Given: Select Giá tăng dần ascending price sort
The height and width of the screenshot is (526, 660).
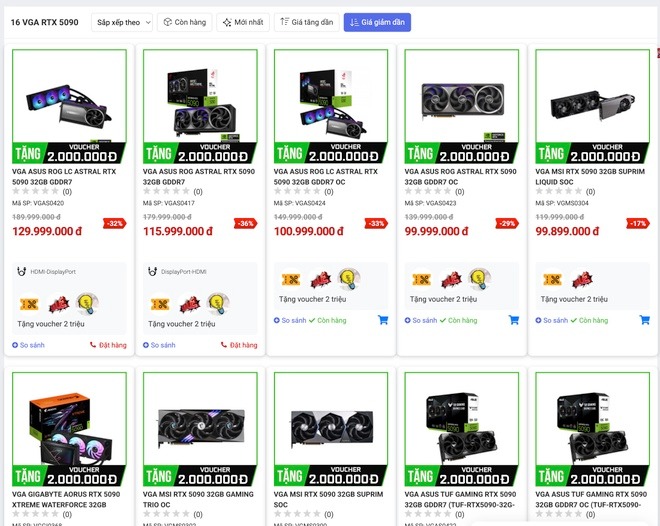Looking at the screenshot, I should tap(307, 22).
